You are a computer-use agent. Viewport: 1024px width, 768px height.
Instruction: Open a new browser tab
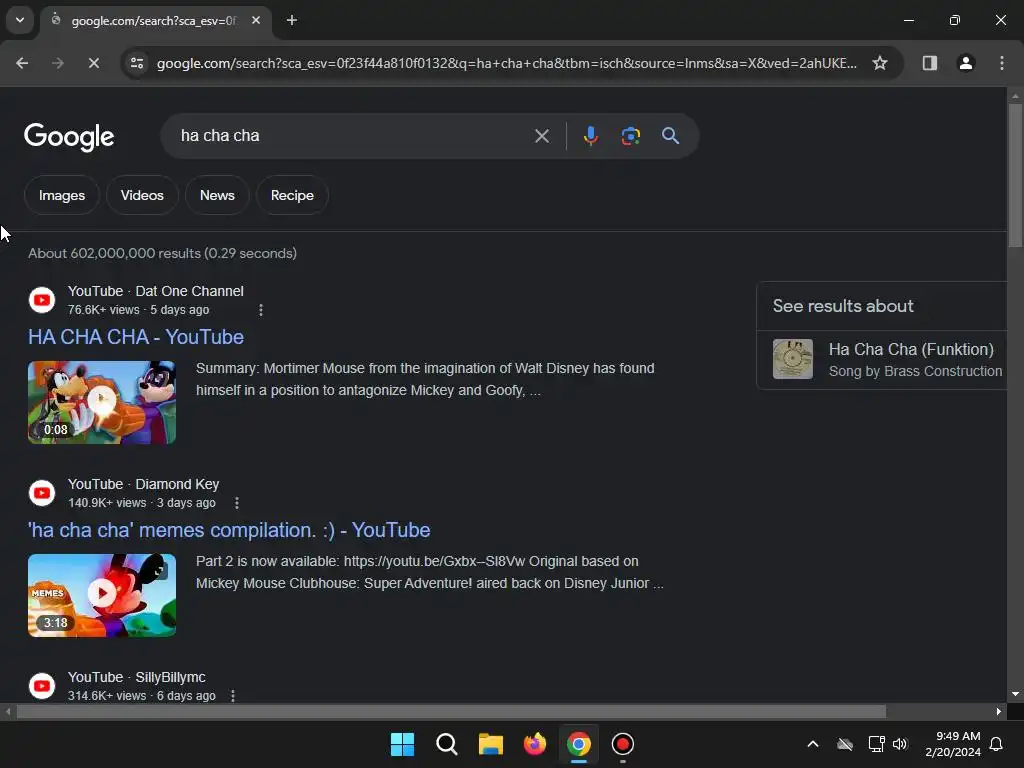coord(292,20)
